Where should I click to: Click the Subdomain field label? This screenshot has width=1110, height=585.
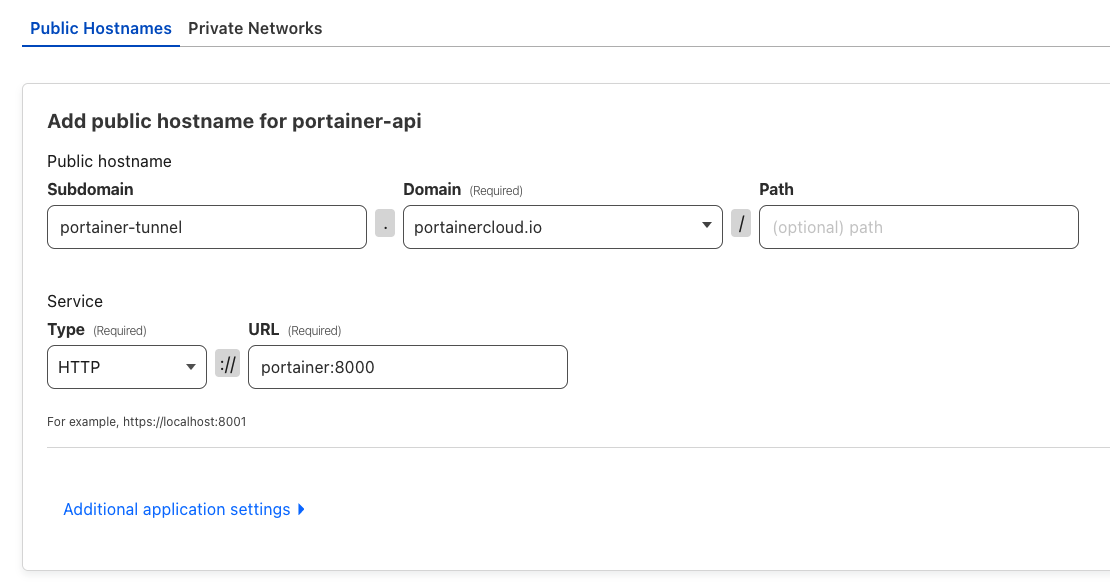point(91,189)
